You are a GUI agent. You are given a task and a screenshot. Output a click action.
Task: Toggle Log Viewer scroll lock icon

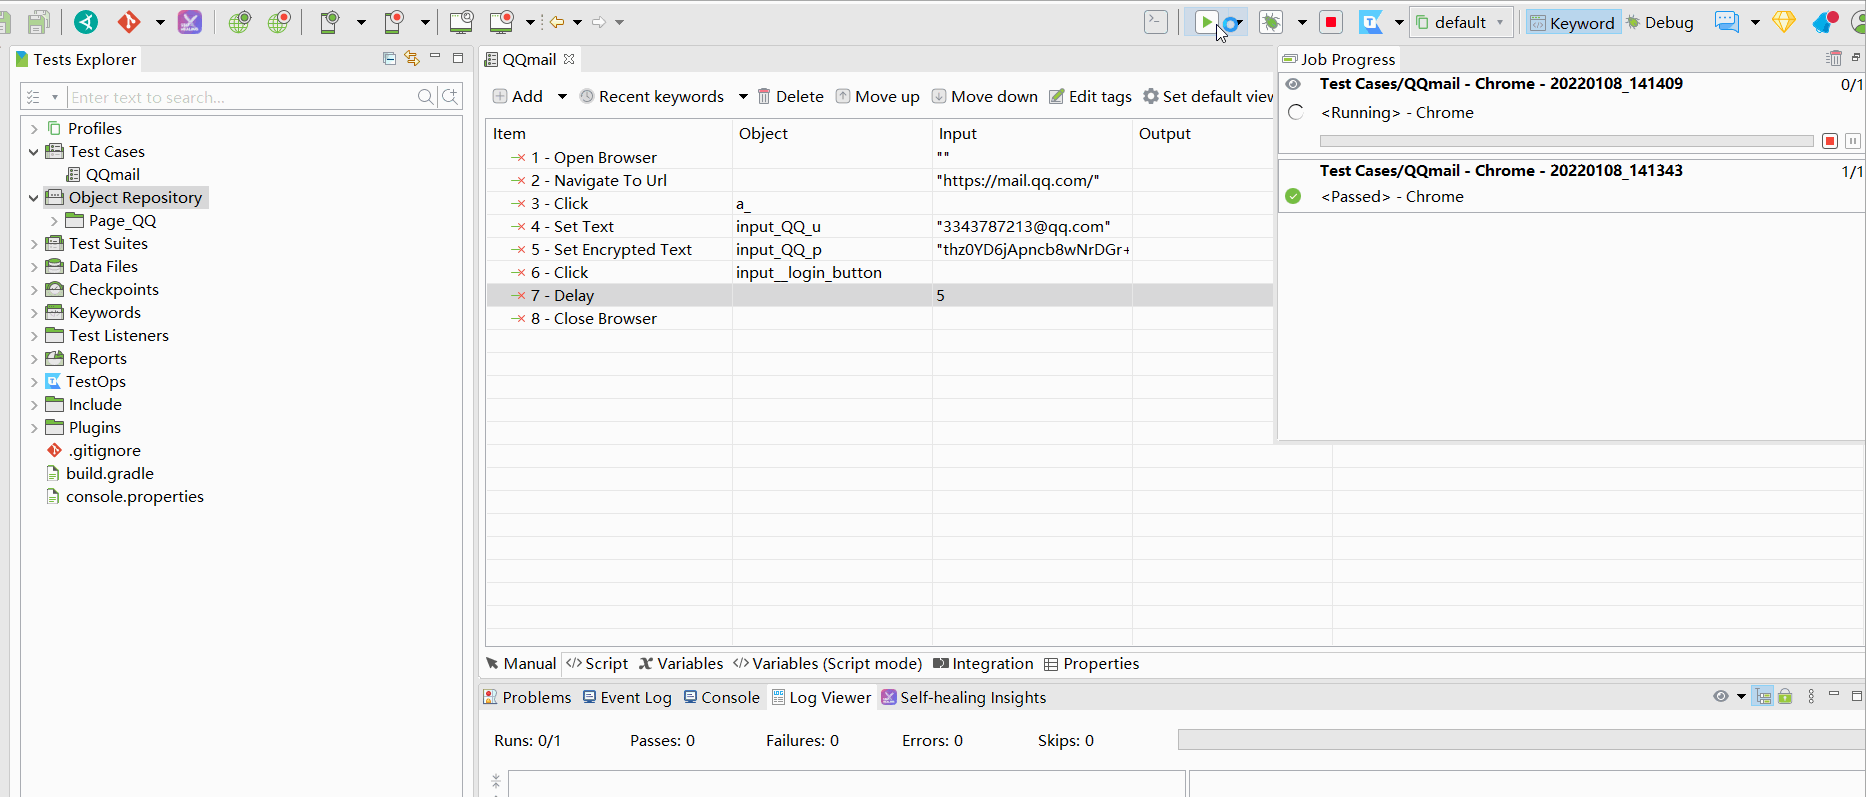pos(1785,697)
